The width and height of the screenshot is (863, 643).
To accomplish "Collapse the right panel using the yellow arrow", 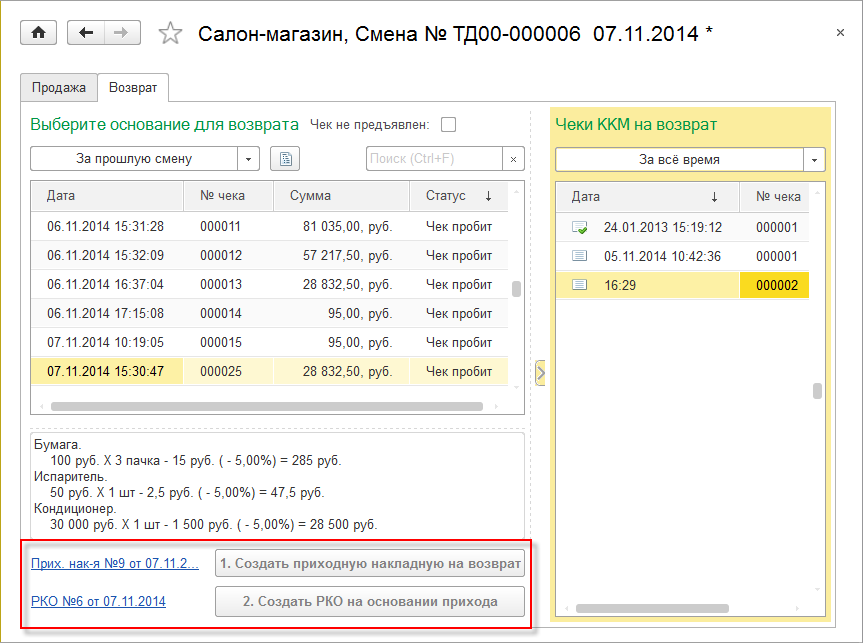I will click(x=540, y=373).
